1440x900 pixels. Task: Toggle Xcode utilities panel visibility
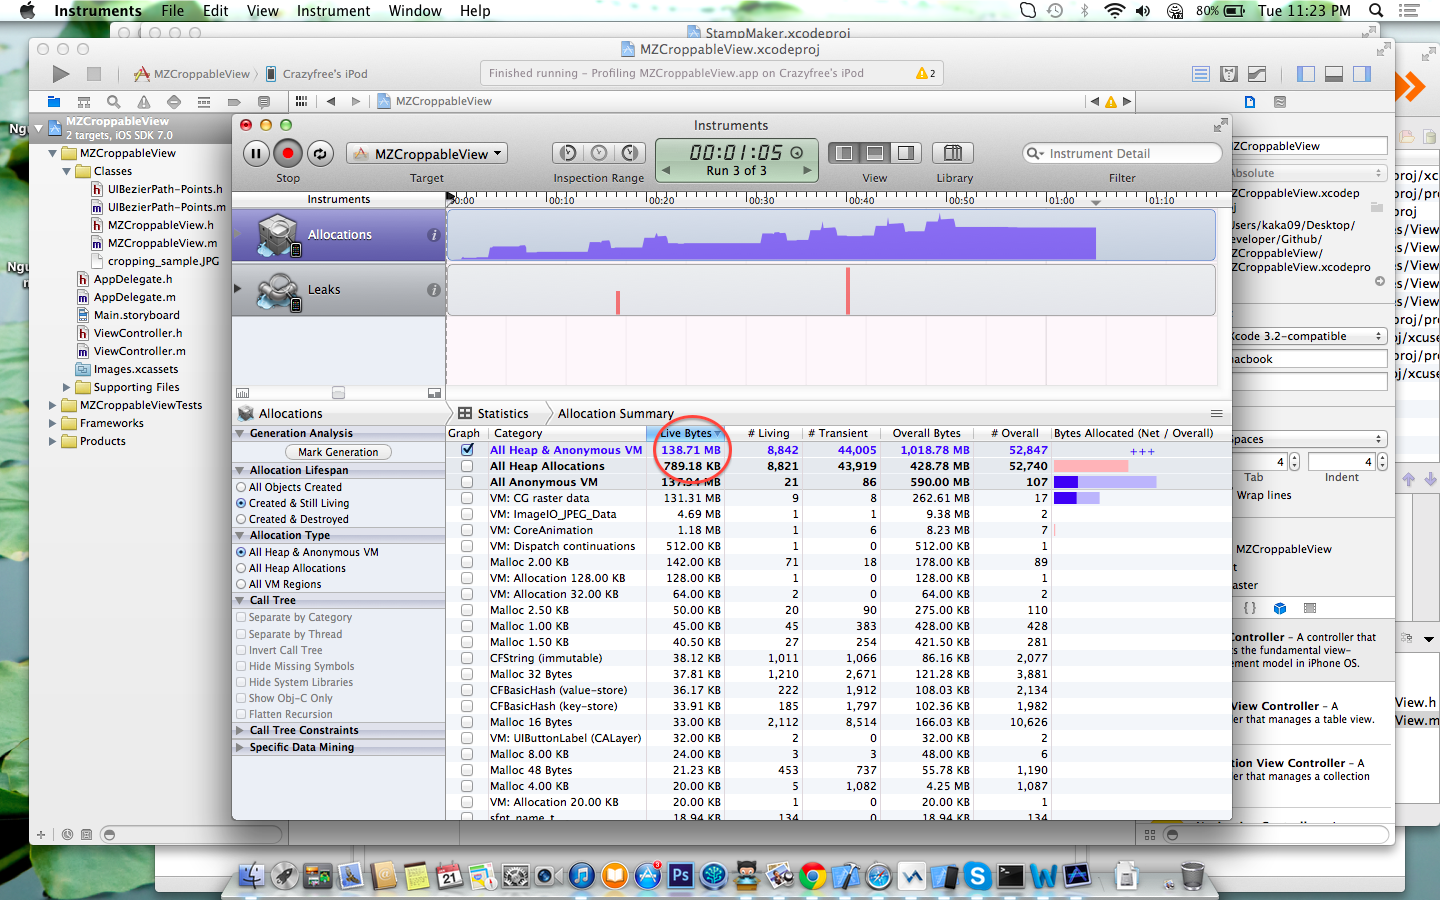pyautogui.click(x=1362, y=74)
